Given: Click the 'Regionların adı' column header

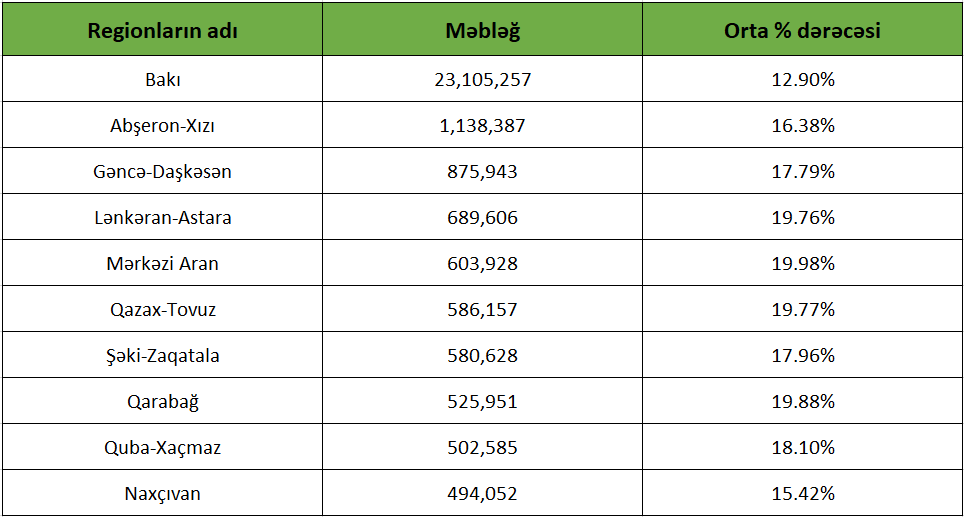Looking at the screenshot, I should click(x=162, y=30).
